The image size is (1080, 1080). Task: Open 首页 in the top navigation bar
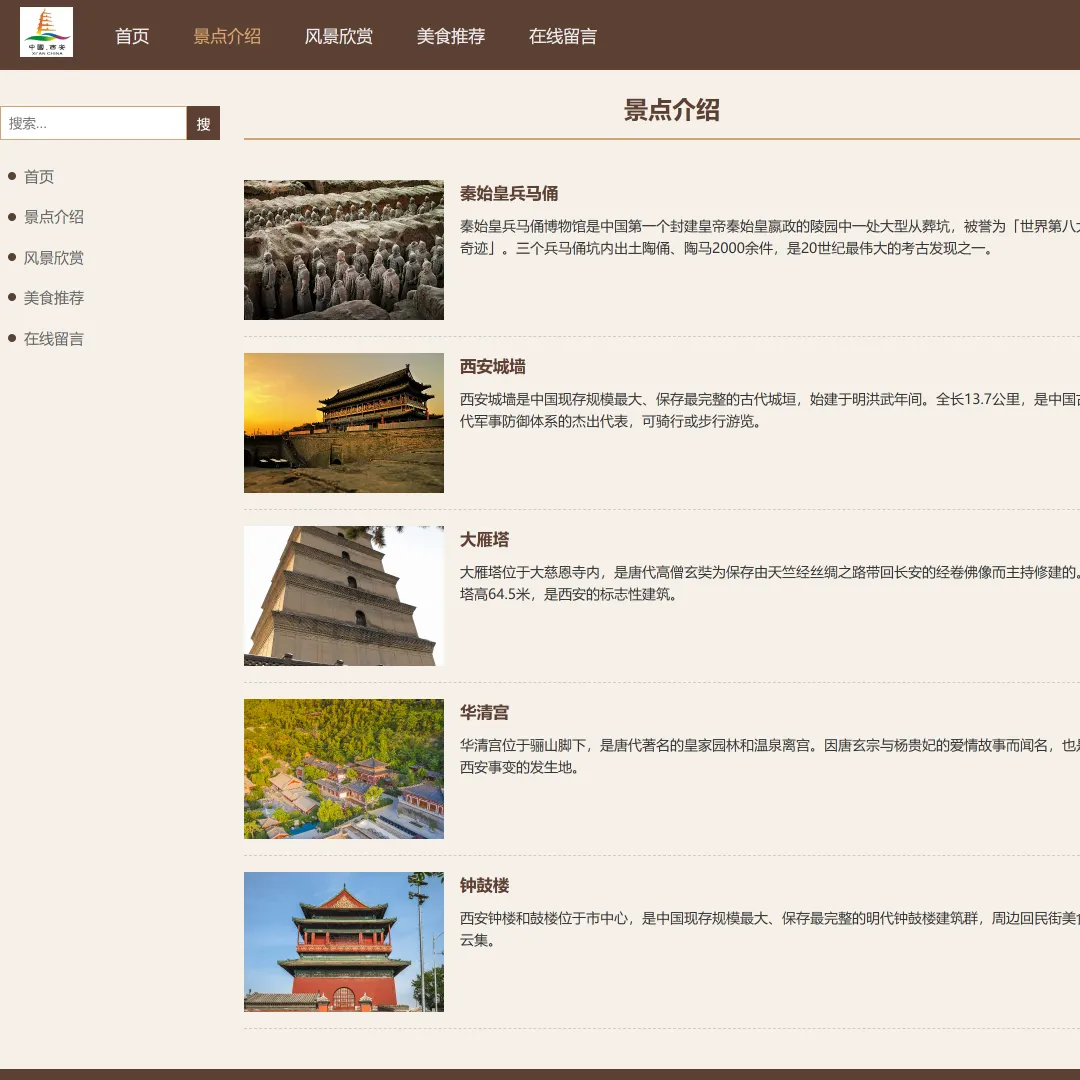(132, 37)
